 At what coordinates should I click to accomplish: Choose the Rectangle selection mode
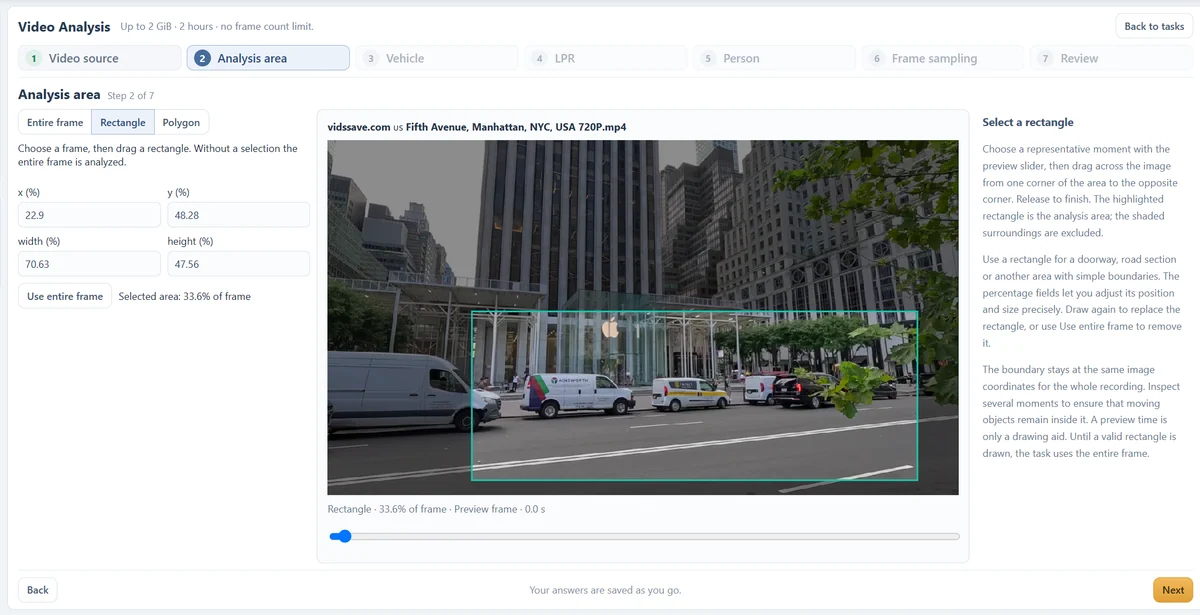tap(123, 122)
